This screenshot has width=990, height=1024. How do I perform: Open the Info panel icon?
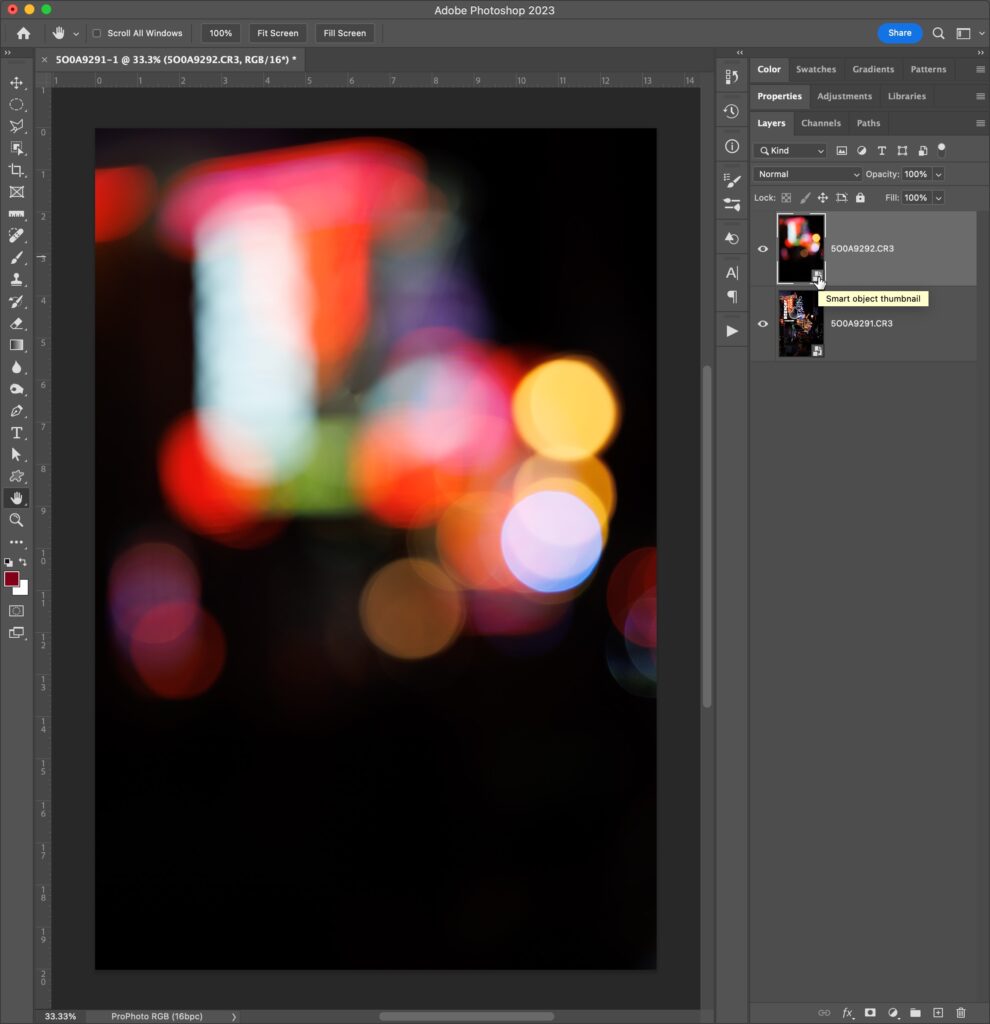731,146
